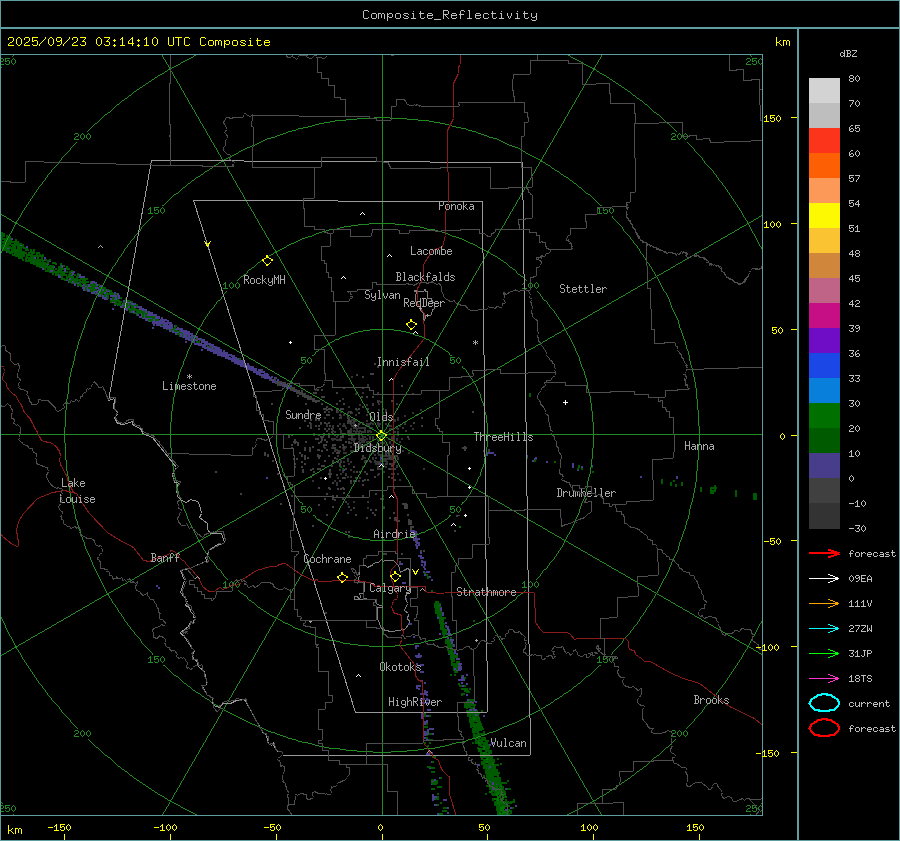The image size is (900, 841).
Task: Pick the yellow 51 dBZ color swatch
Action: point(824,216)
